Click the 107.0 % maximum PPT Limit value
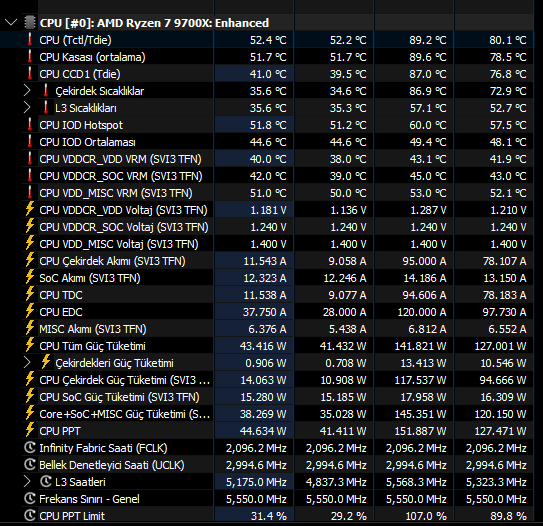Viewport: 543px width, 526px height. (426, 516)
